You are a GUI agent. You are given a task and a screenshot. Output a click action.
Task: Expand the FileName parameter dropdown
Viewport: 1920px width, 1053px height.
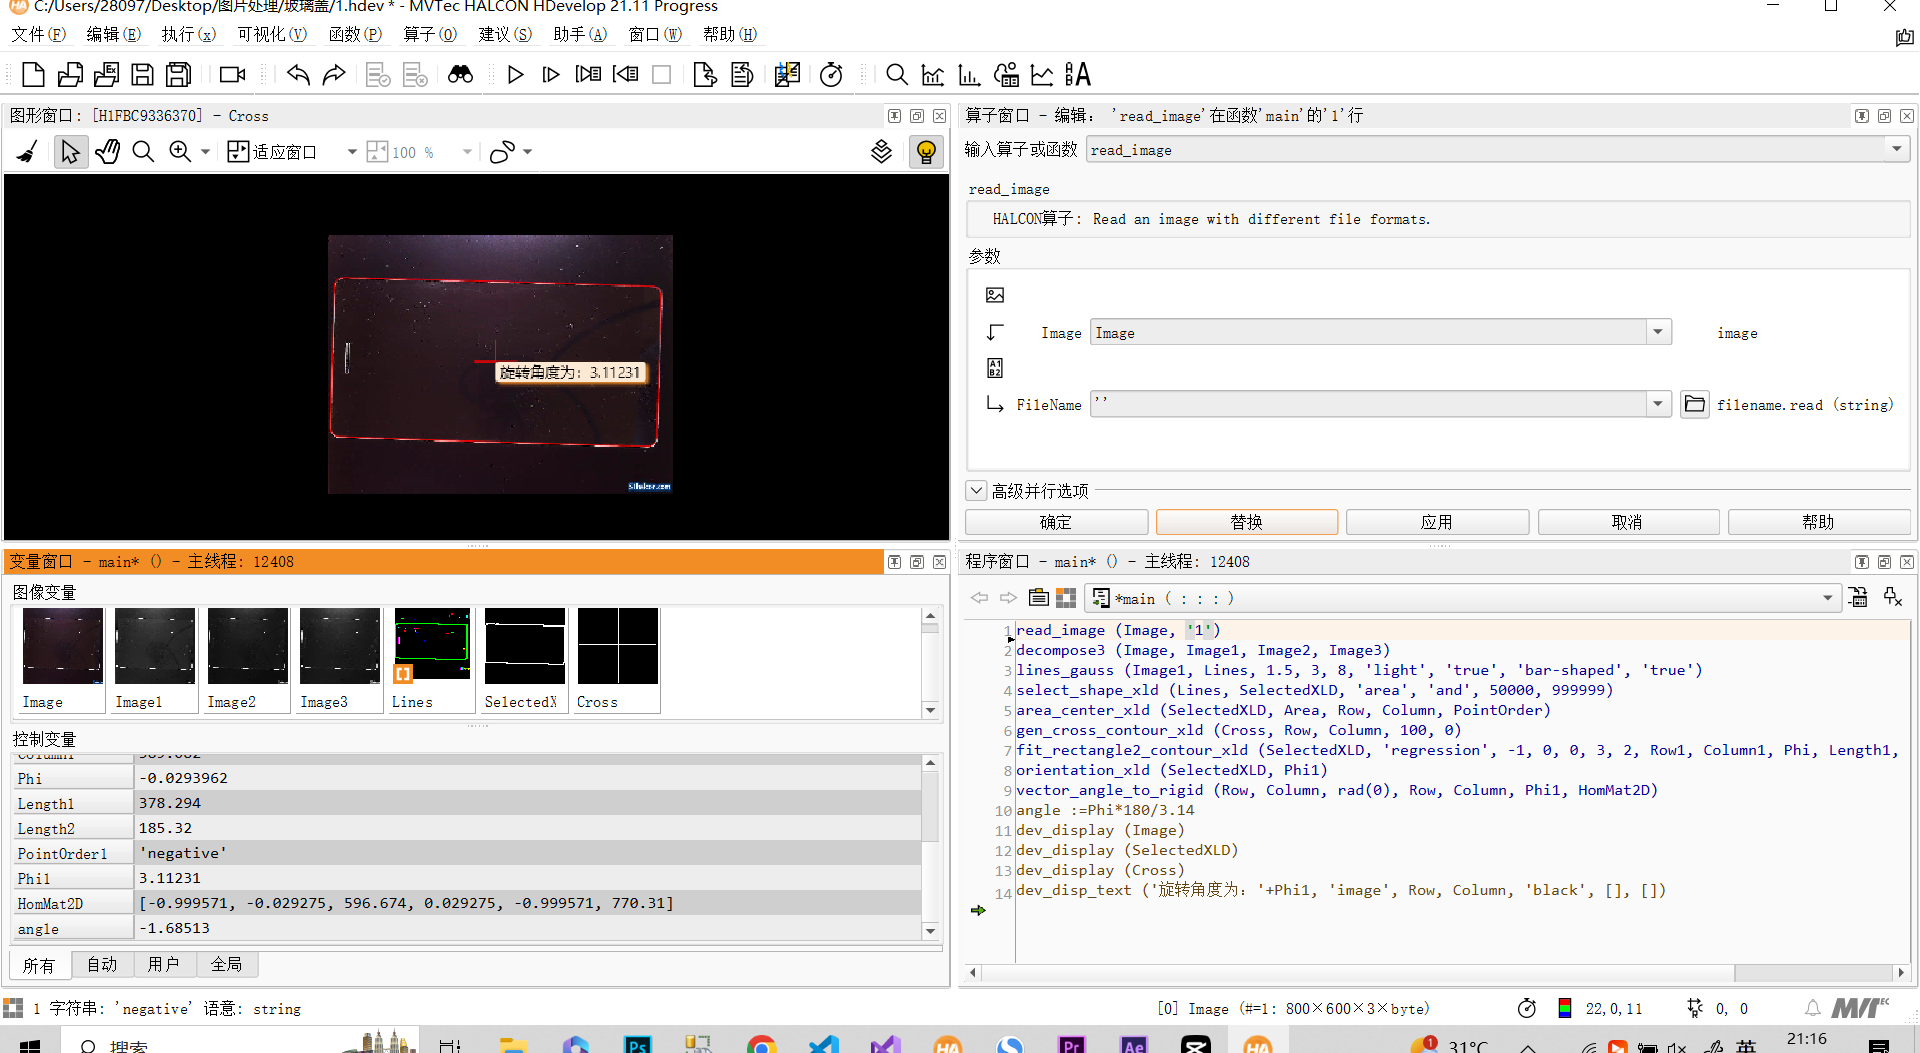coord(1658,404)
